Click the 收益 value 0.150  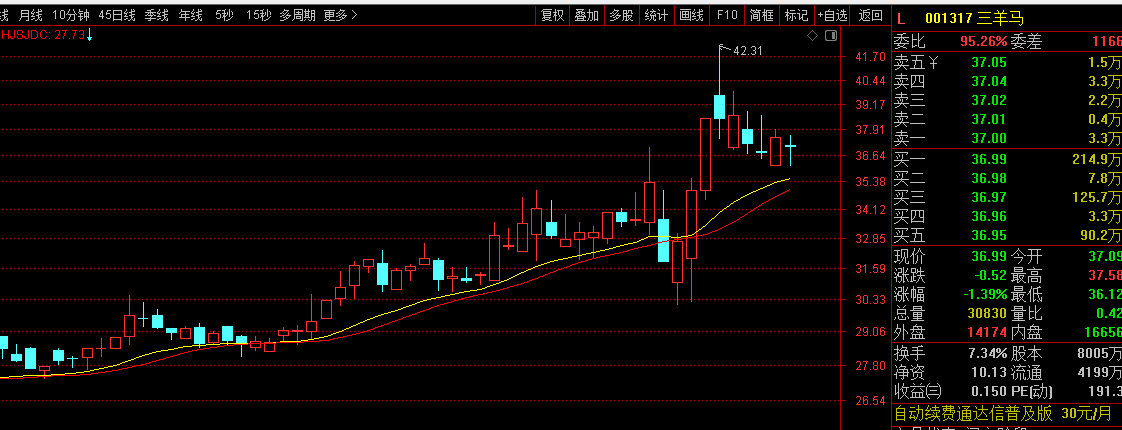[x=988, y=391]
